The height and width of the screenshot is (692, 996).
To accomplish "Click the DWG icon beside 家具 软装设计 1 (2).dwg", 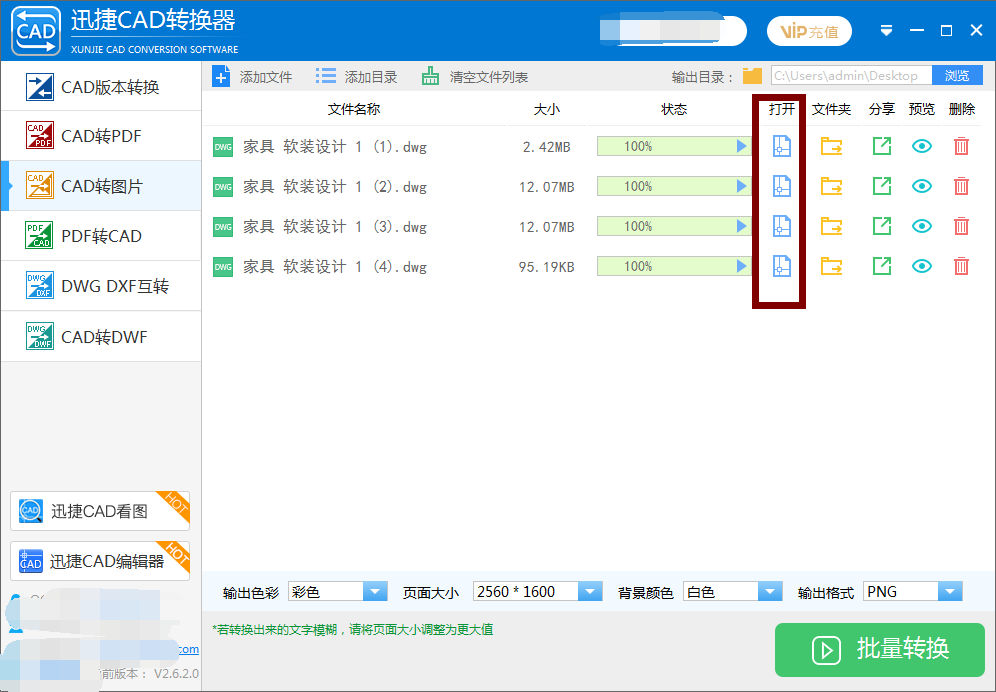I will (x=223, y=187).
